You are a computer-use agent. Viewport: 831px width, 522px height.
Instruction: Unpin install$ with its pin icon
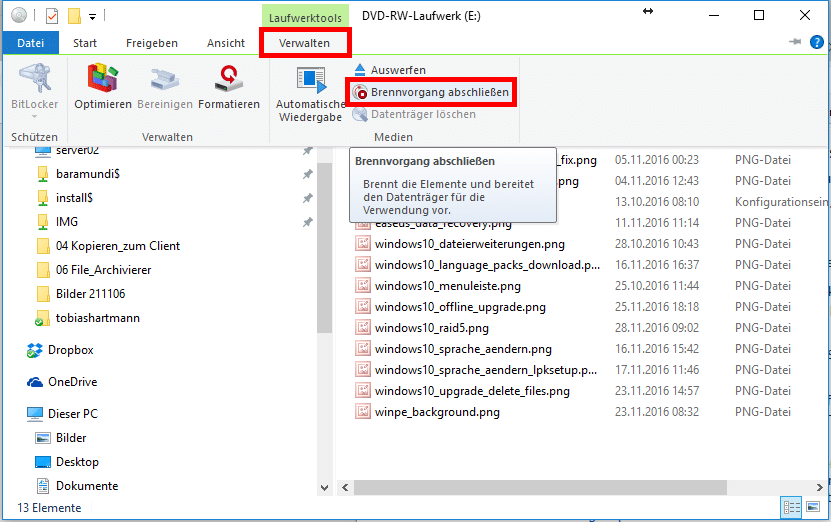(307, 198)
